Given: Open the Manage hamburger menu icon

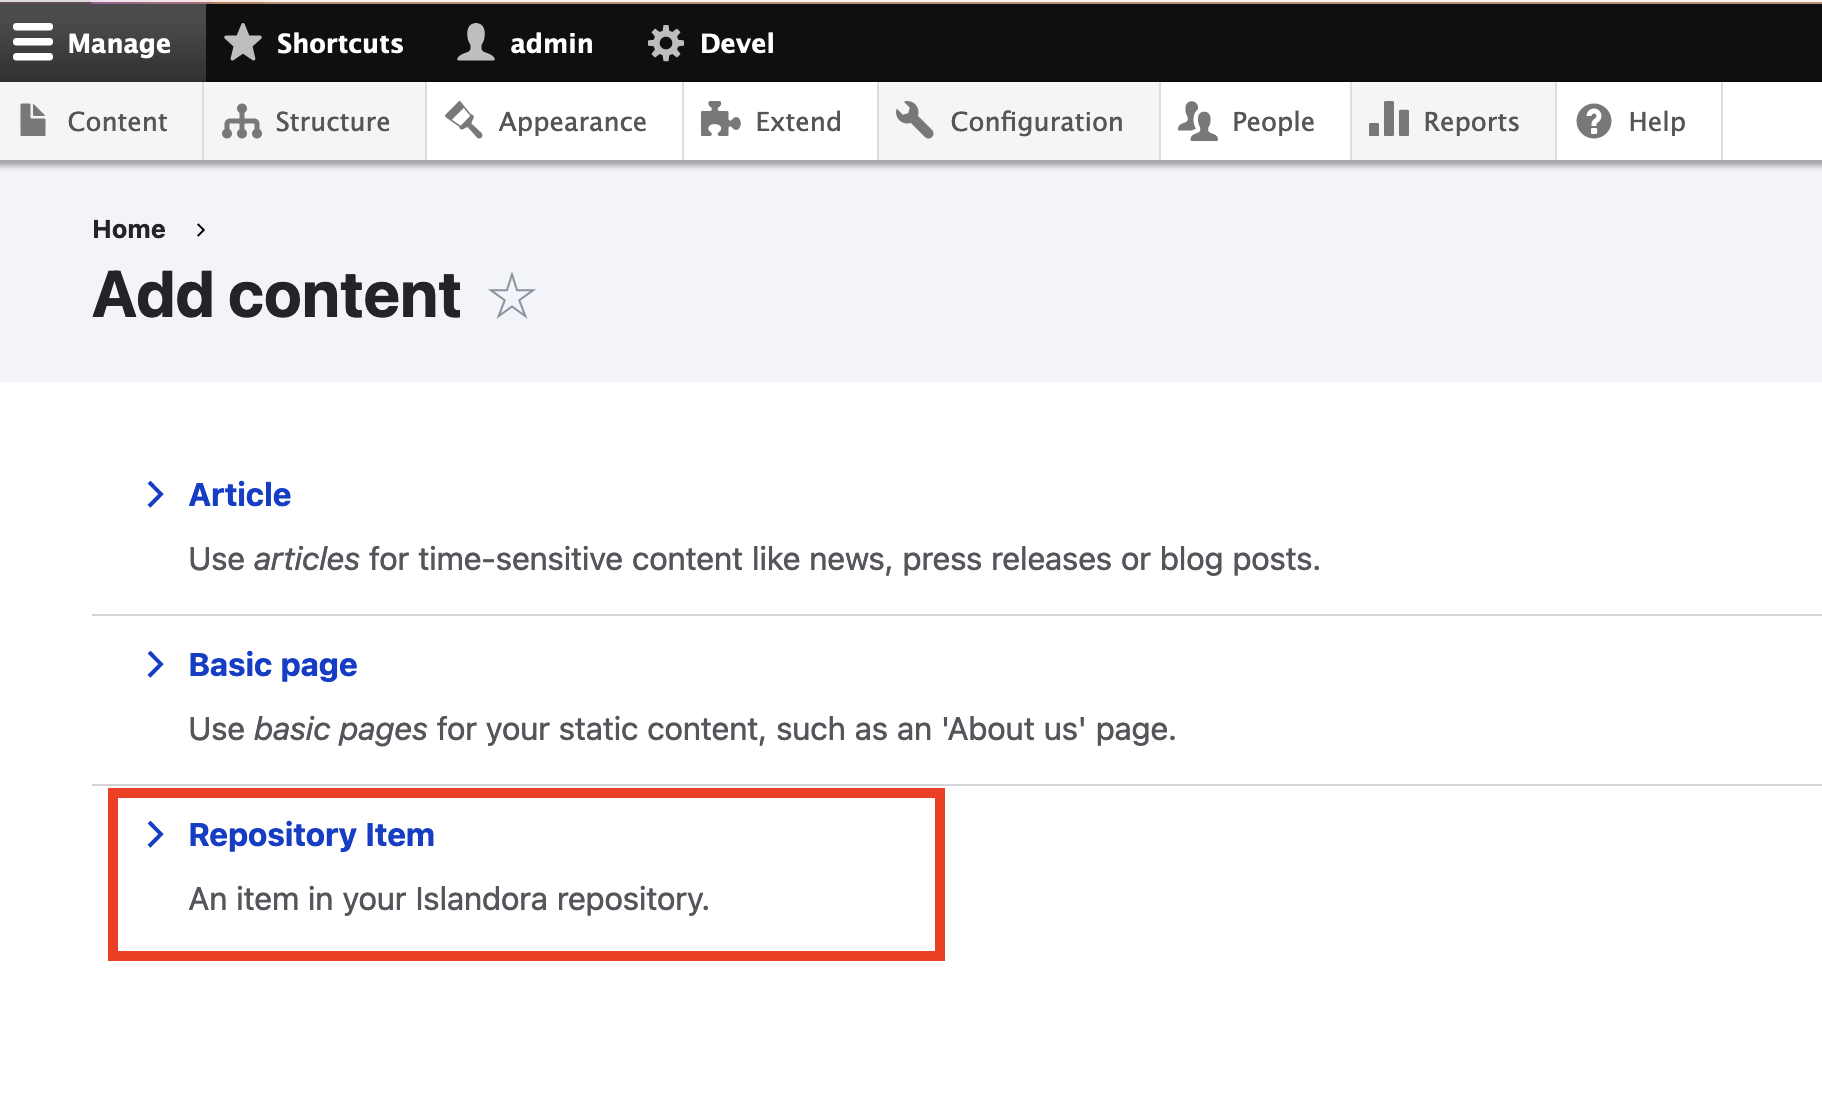Looking at the screenshot, I should tap(32, 42).
